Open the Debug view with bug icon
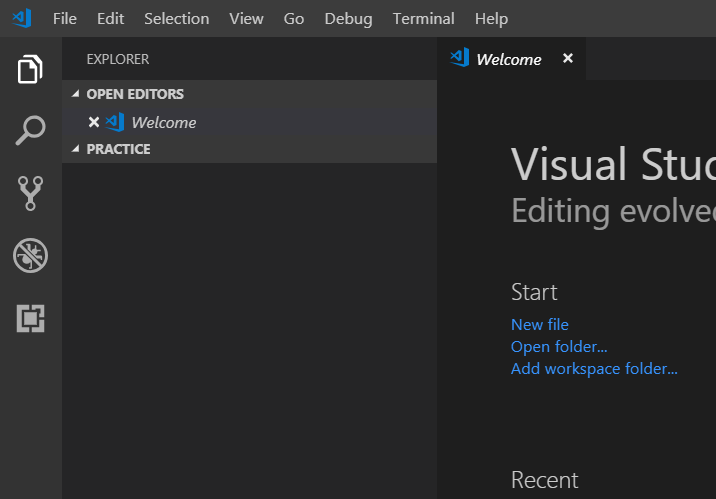This screenshot has height=499, width=716. click(x=30, y=255)
